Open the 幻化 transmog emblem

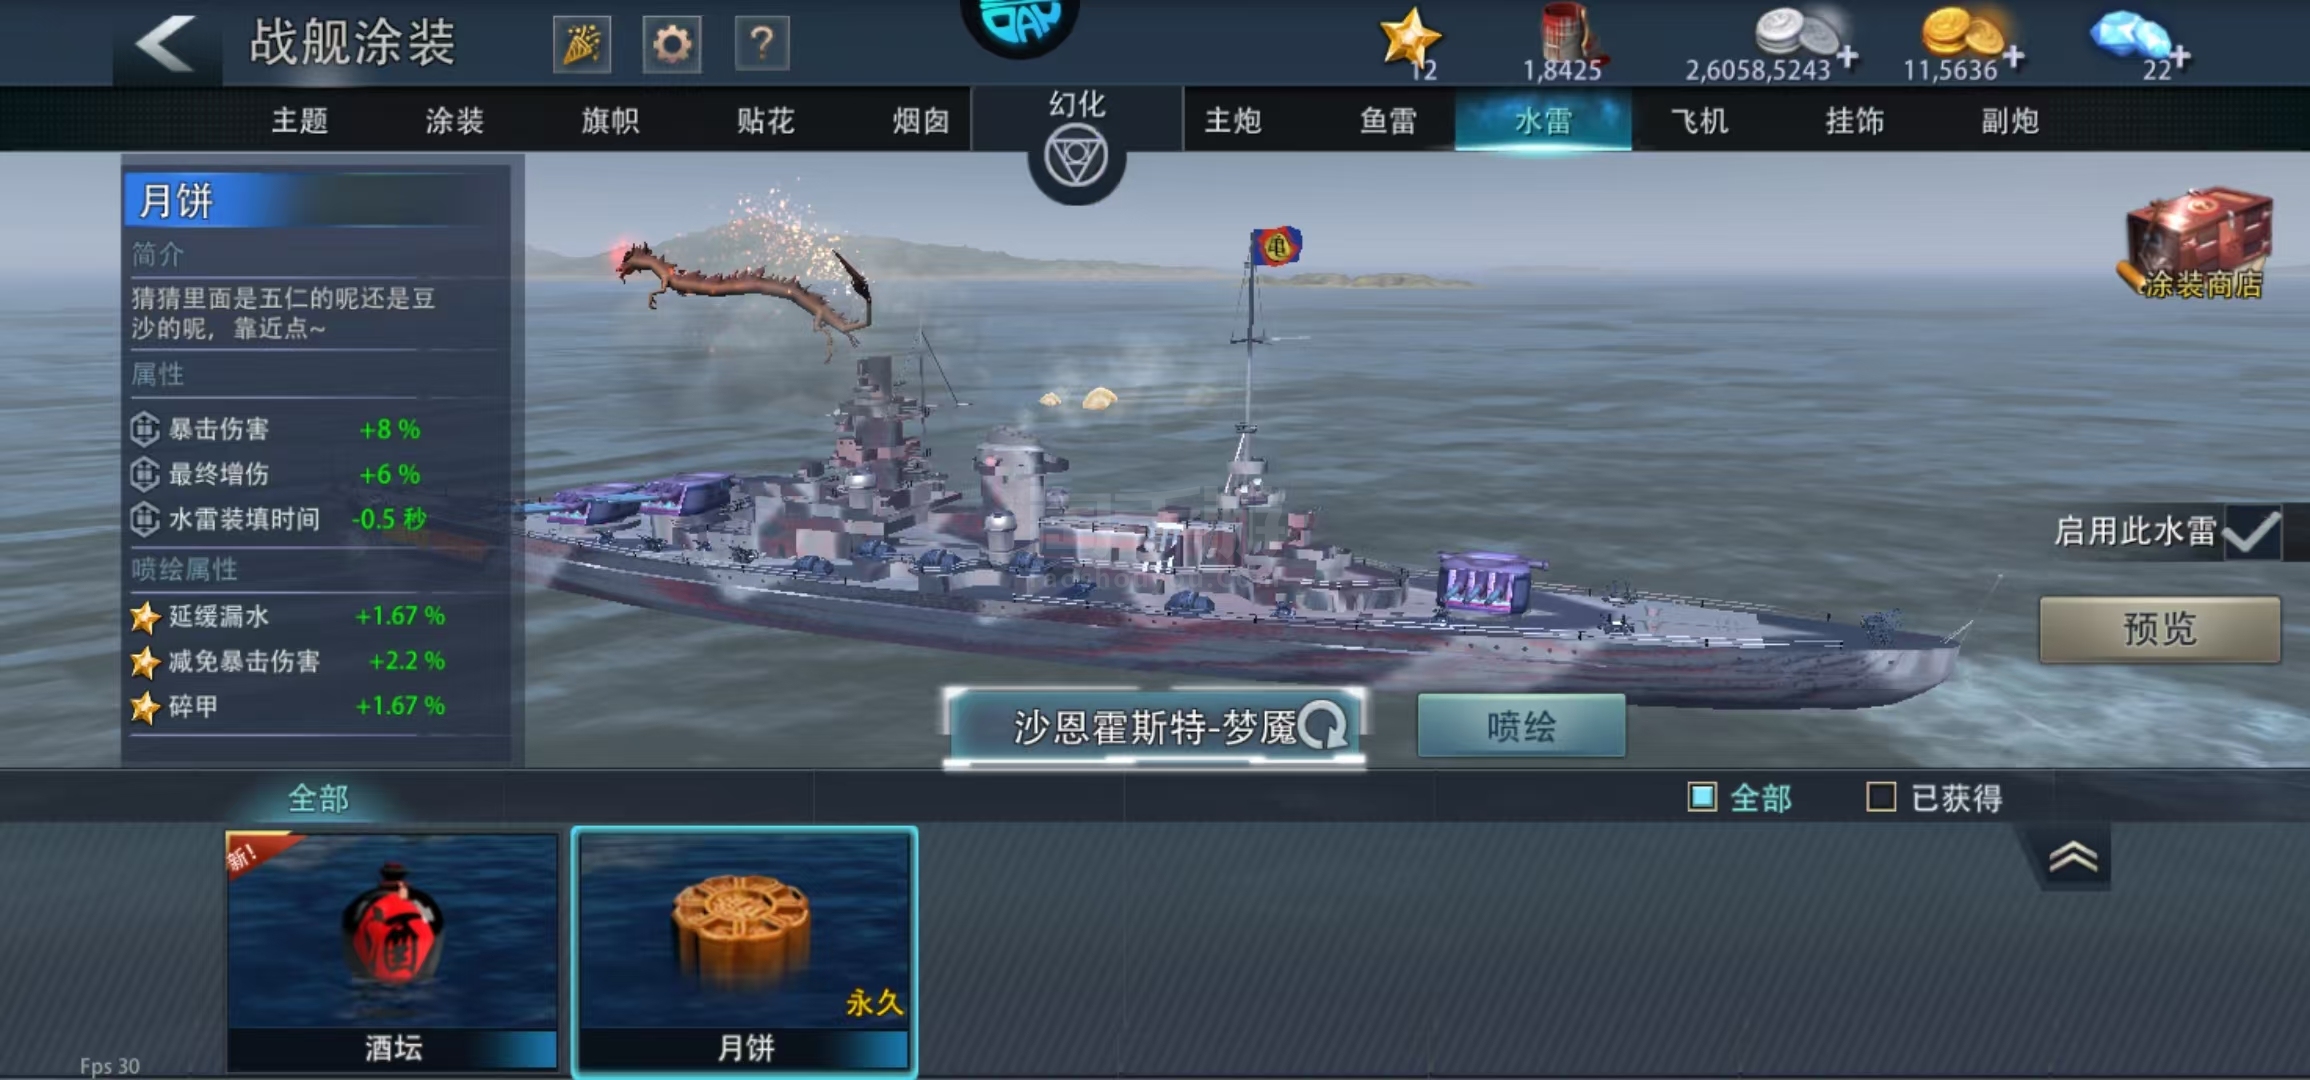[x=1076, y=158]
